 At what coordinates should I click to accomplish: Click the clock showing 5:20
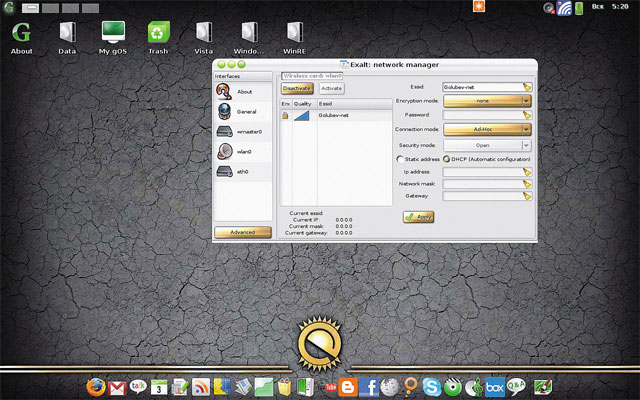(620, 7)
